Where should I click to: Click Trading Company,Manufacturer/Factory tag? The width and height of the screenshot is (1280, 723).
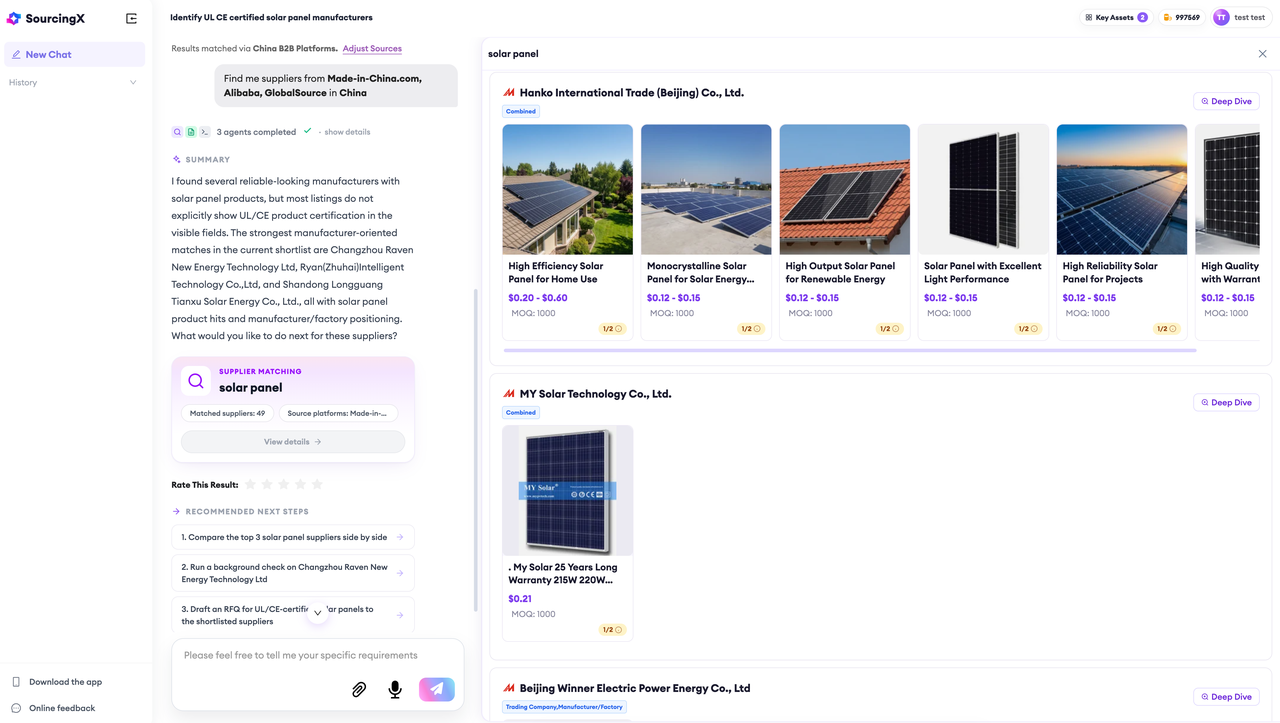564,707
